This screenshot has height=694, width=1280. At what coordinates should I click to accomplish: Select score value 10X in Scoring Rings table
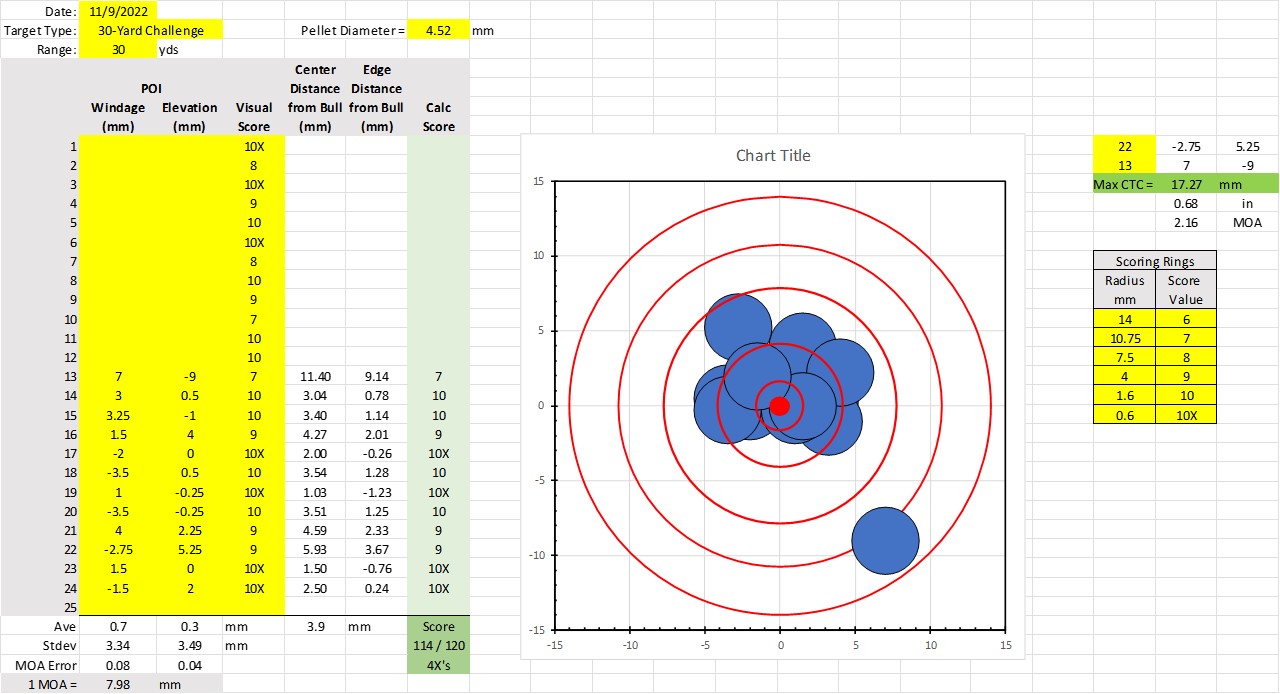(1185, 415)
